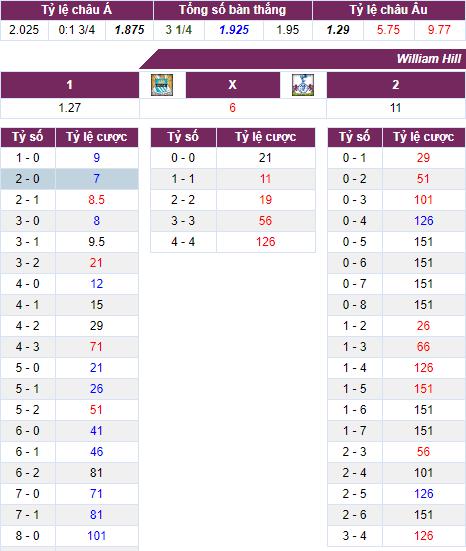Screen dimensions: 466x551
Task: Click the home team crest icon
Action: coord(162,85)
